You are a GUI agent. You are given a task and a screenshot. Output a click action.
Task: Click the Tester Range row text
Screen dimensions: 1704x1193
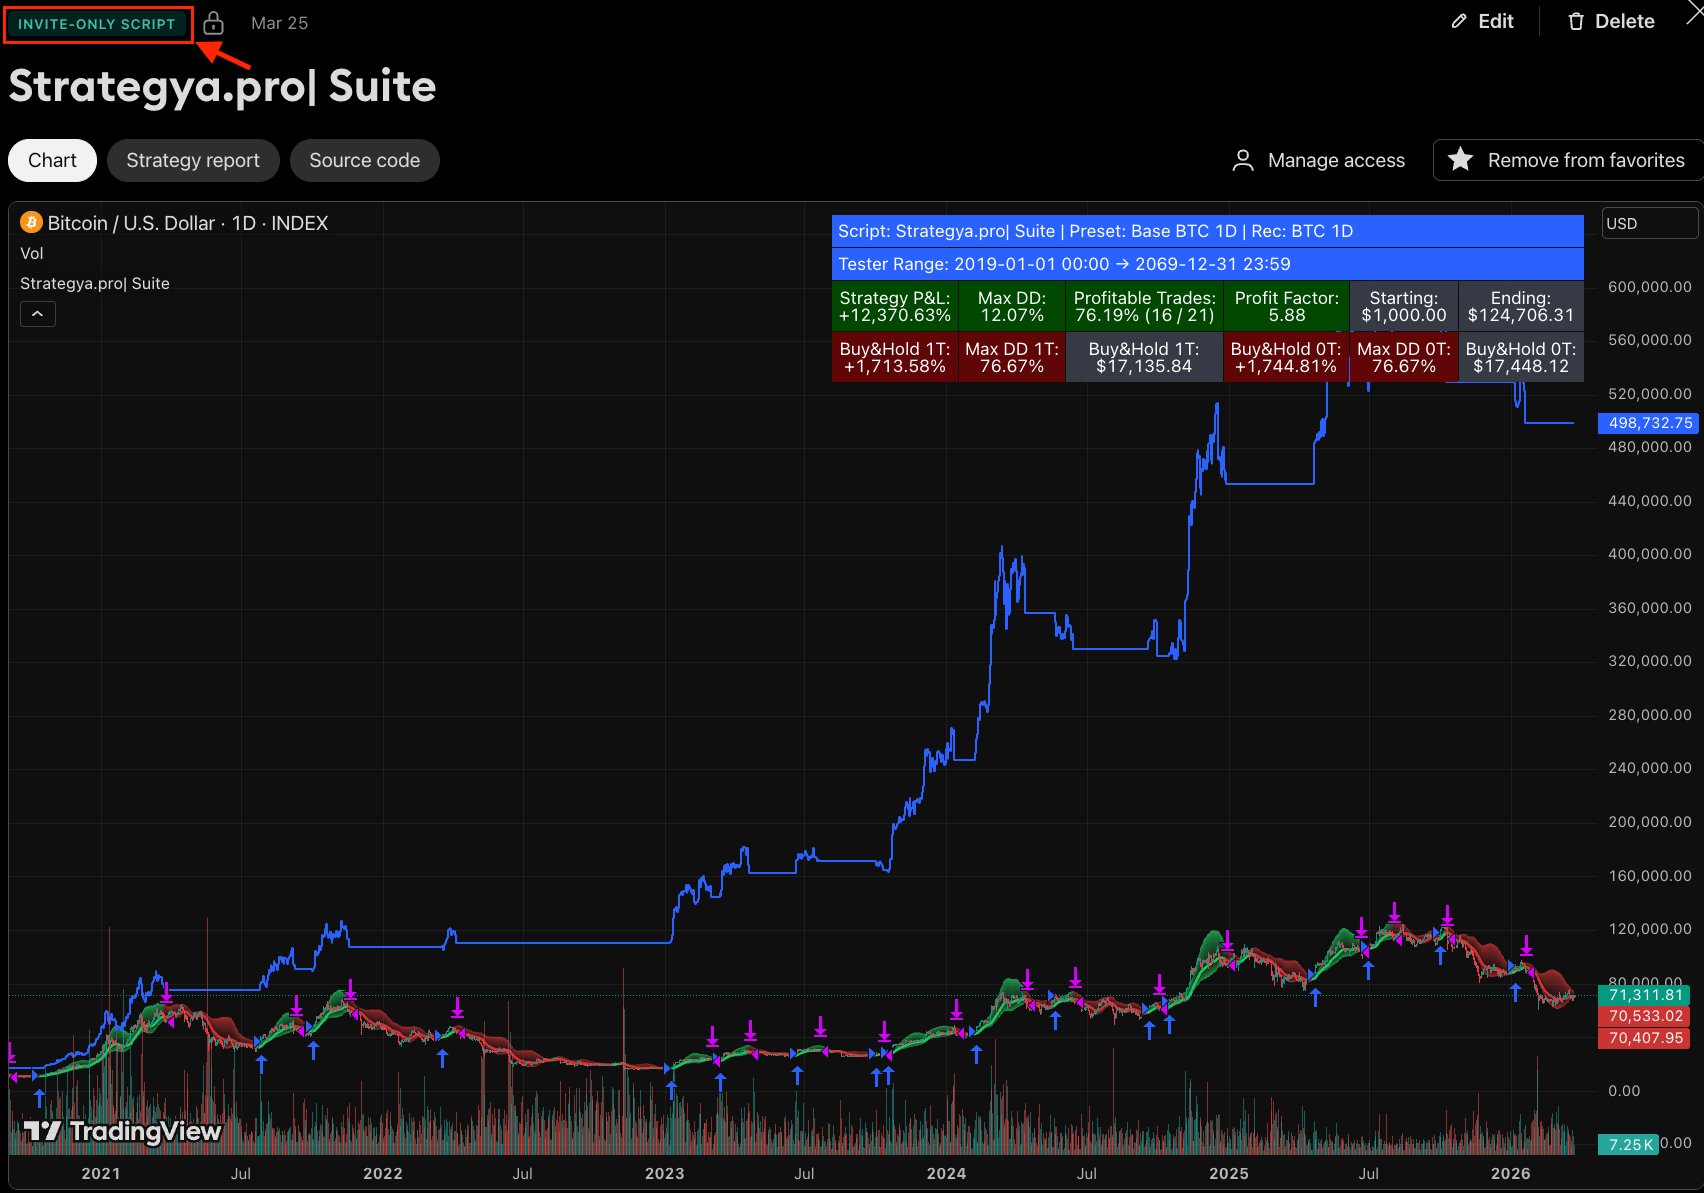[1064, 264]
